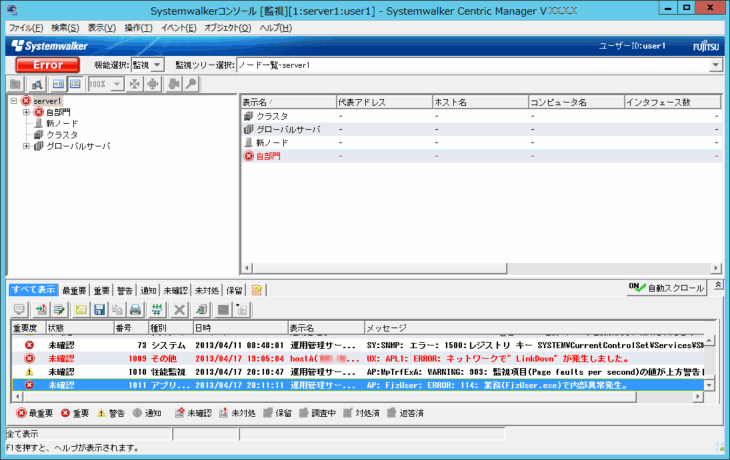Sort events by 重要度 column header
The width and height of the screenshot is (730, 460).
coord(28,328)
